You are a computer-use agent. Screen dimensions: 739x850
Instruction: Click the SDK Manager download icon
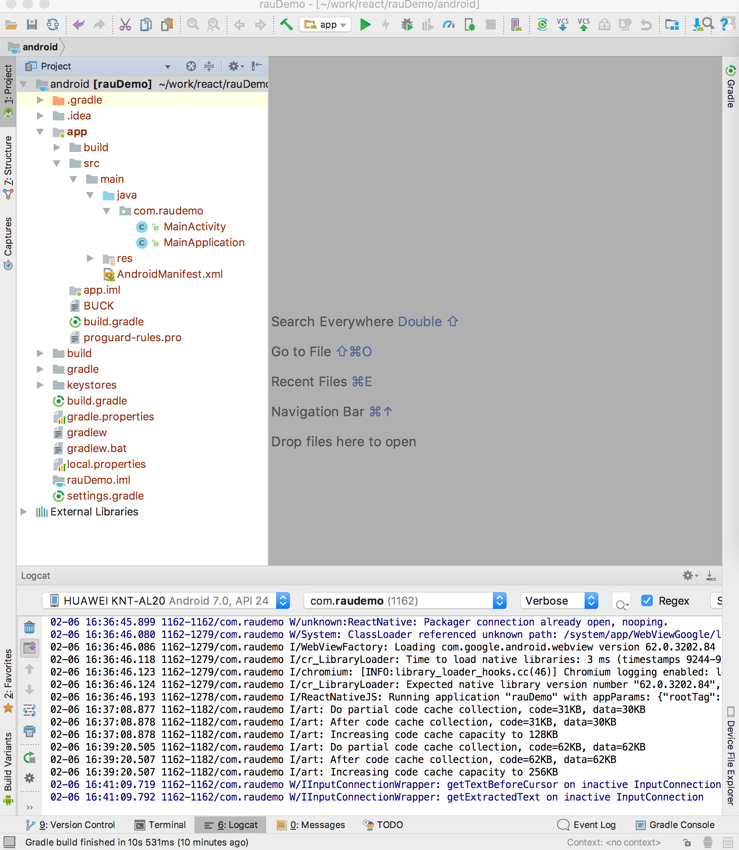tap(697, 25)
